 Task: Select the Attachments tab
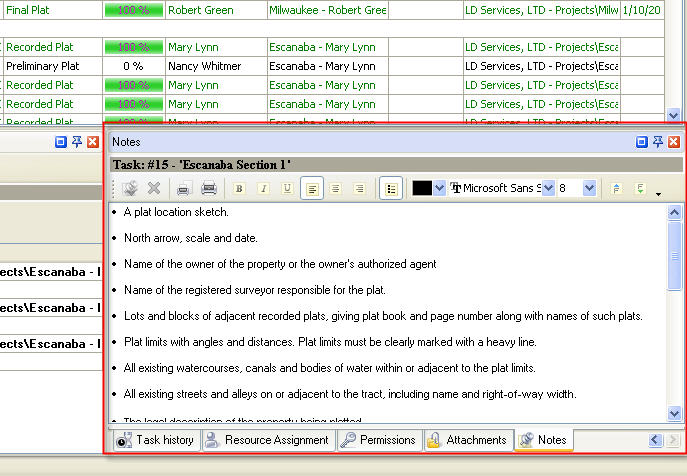[x=466, y=440]
